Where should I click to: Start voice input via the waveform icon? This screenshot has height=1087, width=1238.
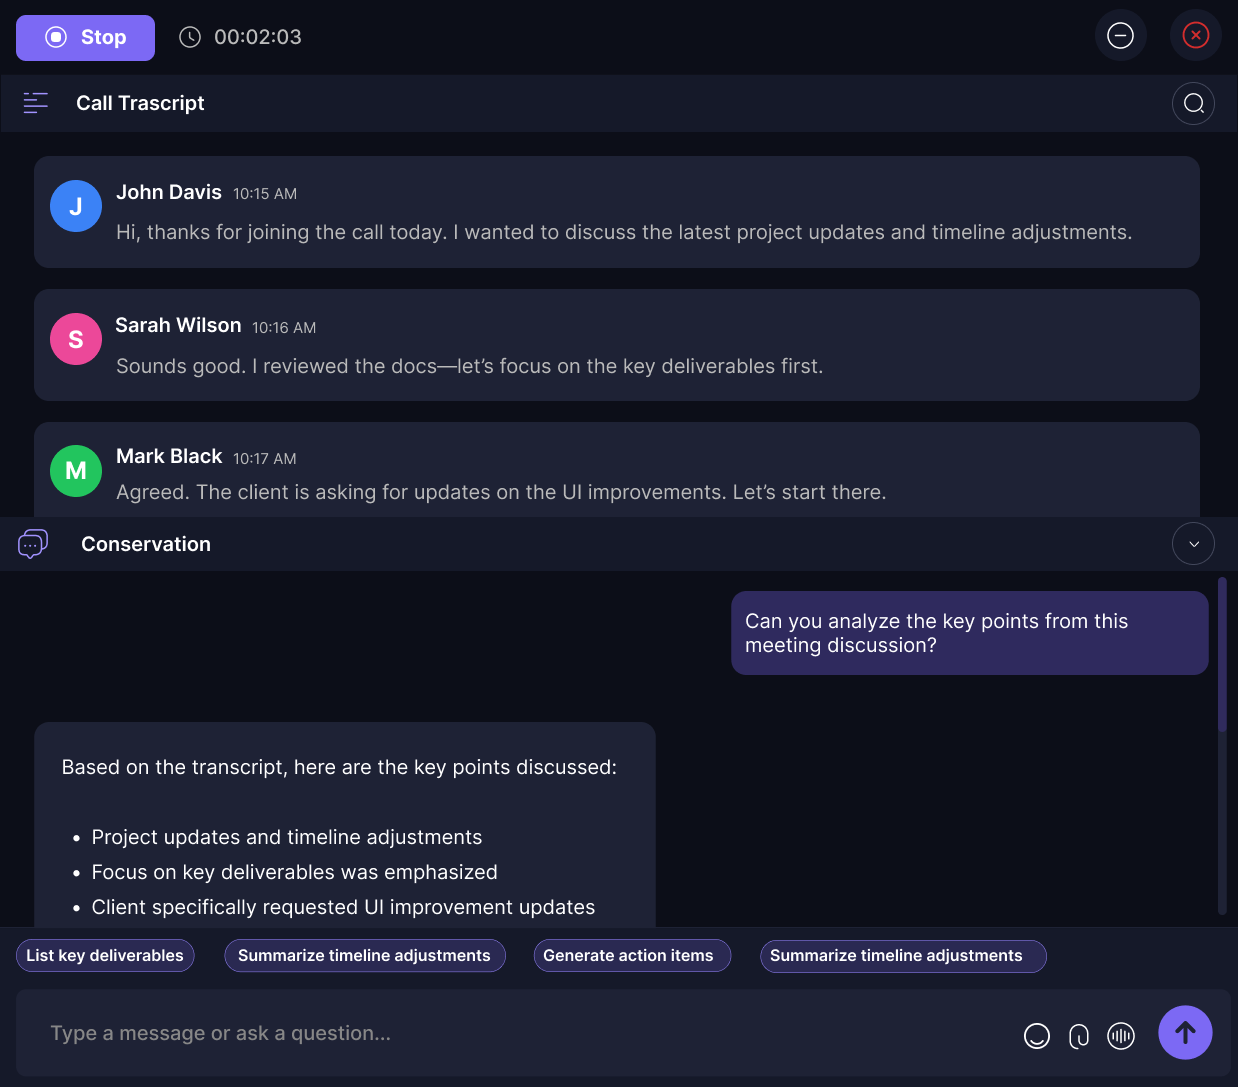click(1121, 1036)
